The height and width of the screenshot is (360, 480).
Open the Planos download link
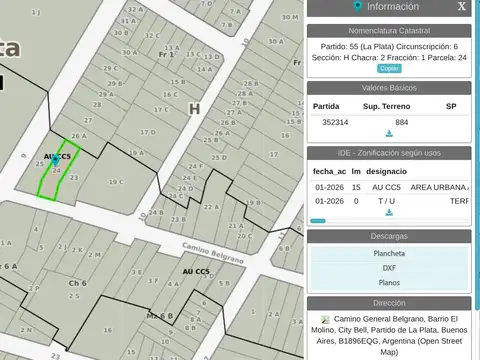tap(389, 283)
